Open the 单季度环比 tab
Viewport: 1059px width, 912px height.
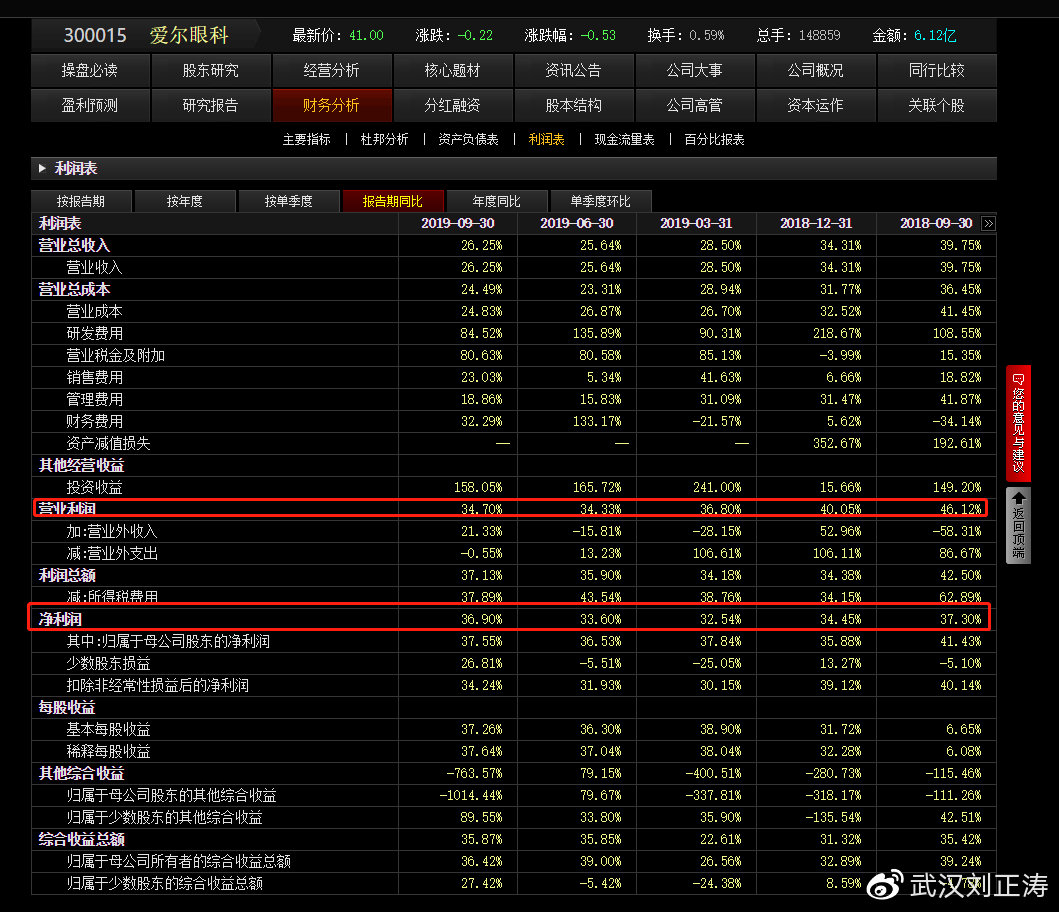pos(601,201)
